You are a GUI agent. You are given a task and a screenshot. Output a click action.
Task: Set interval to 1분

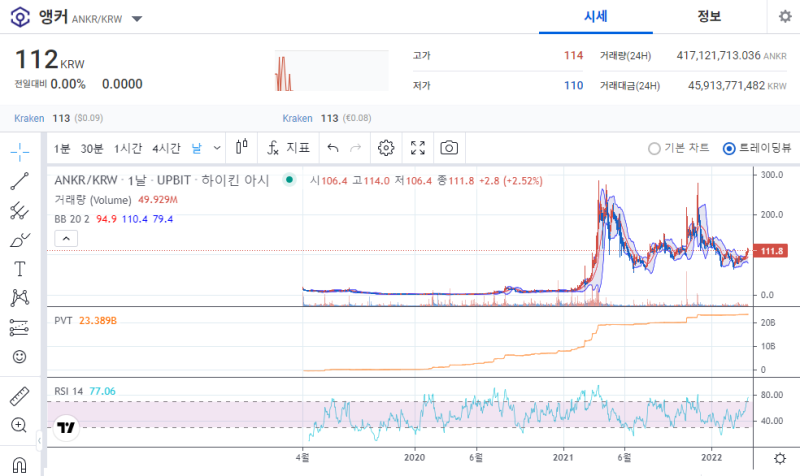click(x=62, y=148)
